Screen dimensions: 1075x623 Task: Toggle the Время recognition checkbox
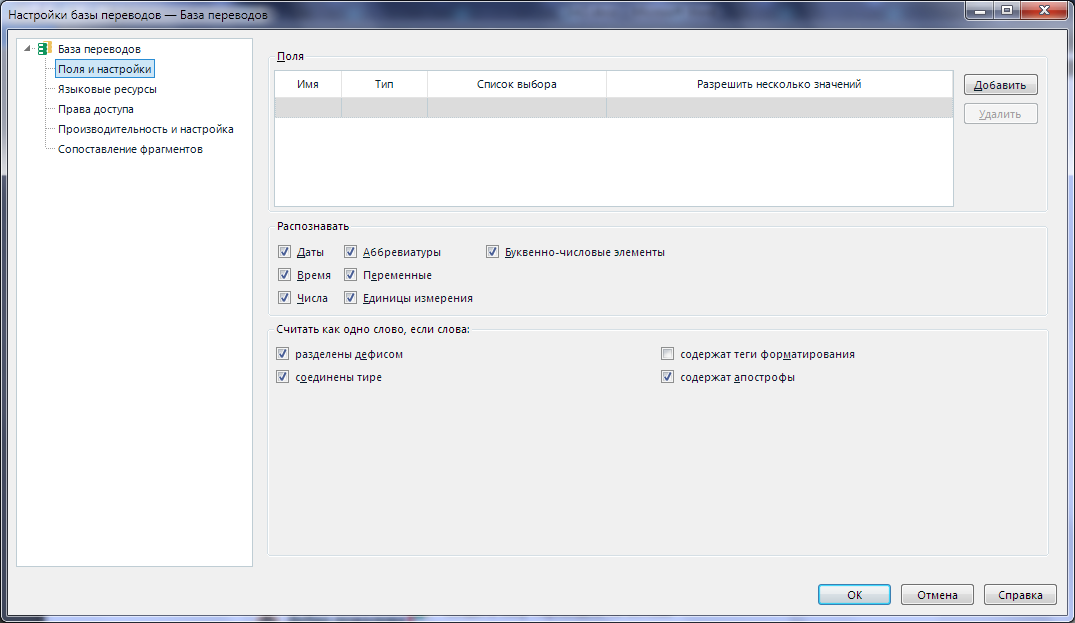click(285, 275)
